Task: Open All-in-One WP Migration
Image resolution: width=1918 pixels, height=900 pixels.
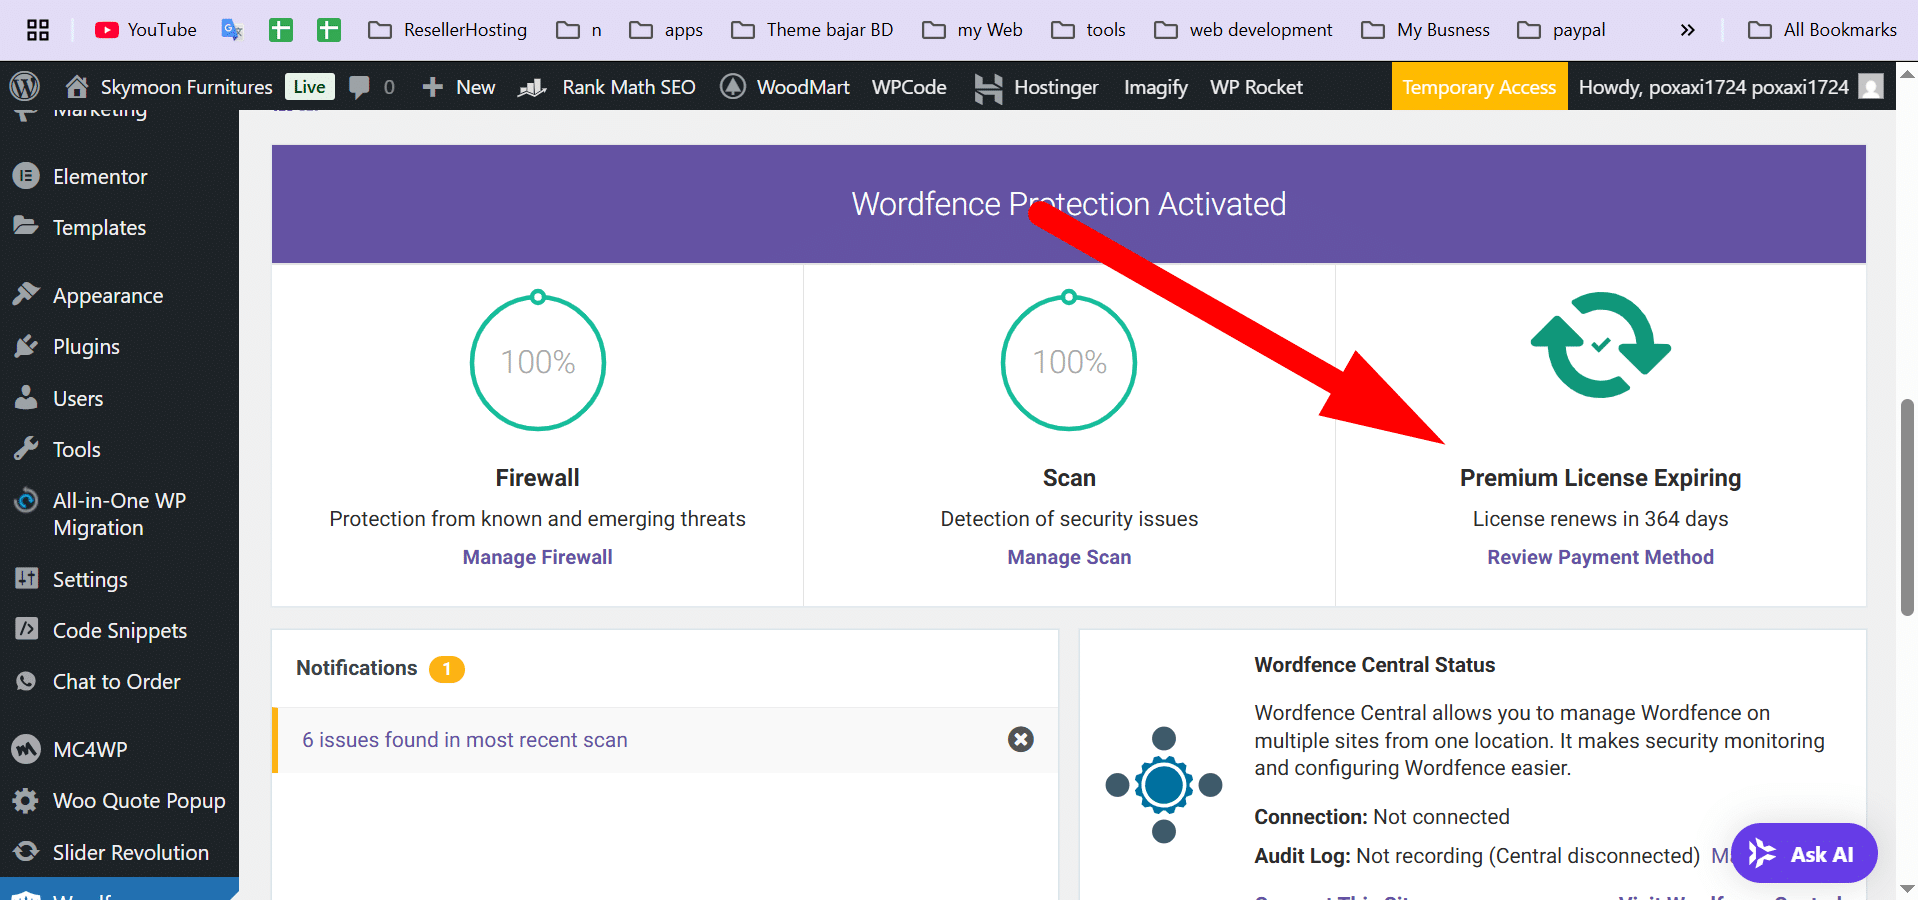Action: (x=119, y=514)
